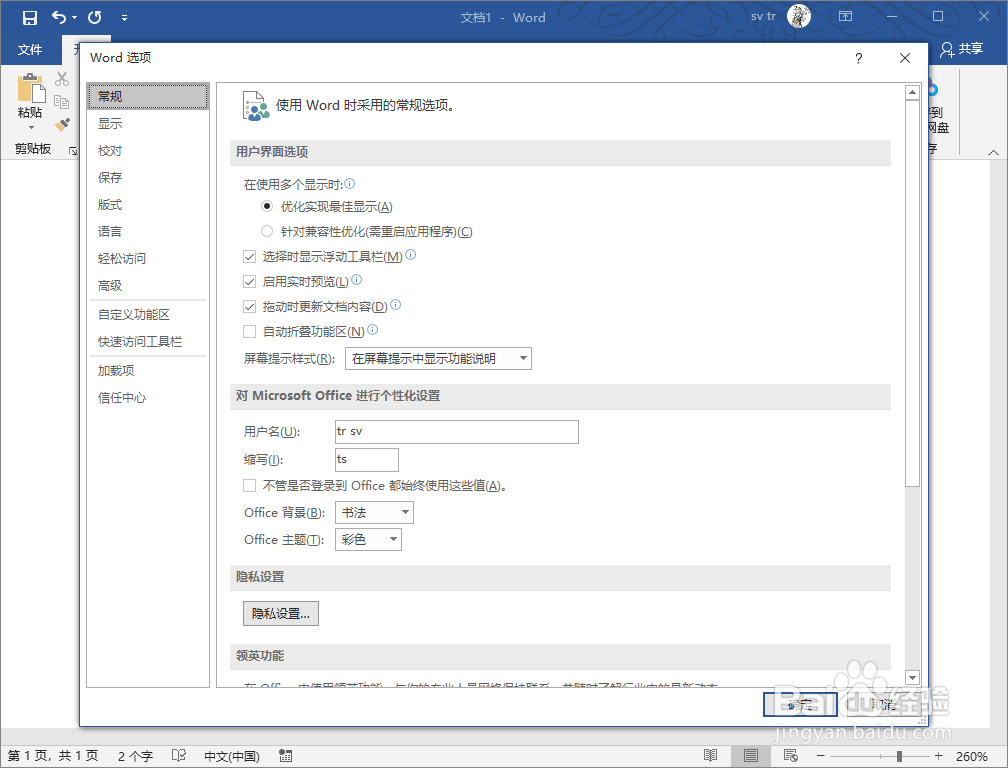Click the Undo arrow in quick access toolbar

click(58, 17)
